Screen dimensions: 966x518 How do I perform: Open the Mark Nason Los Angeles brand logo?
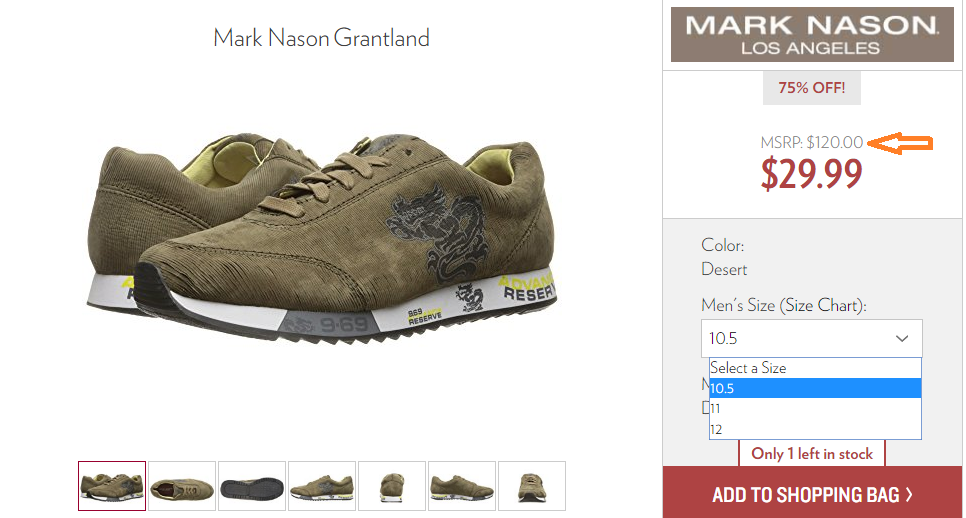(x=812, y=34)
